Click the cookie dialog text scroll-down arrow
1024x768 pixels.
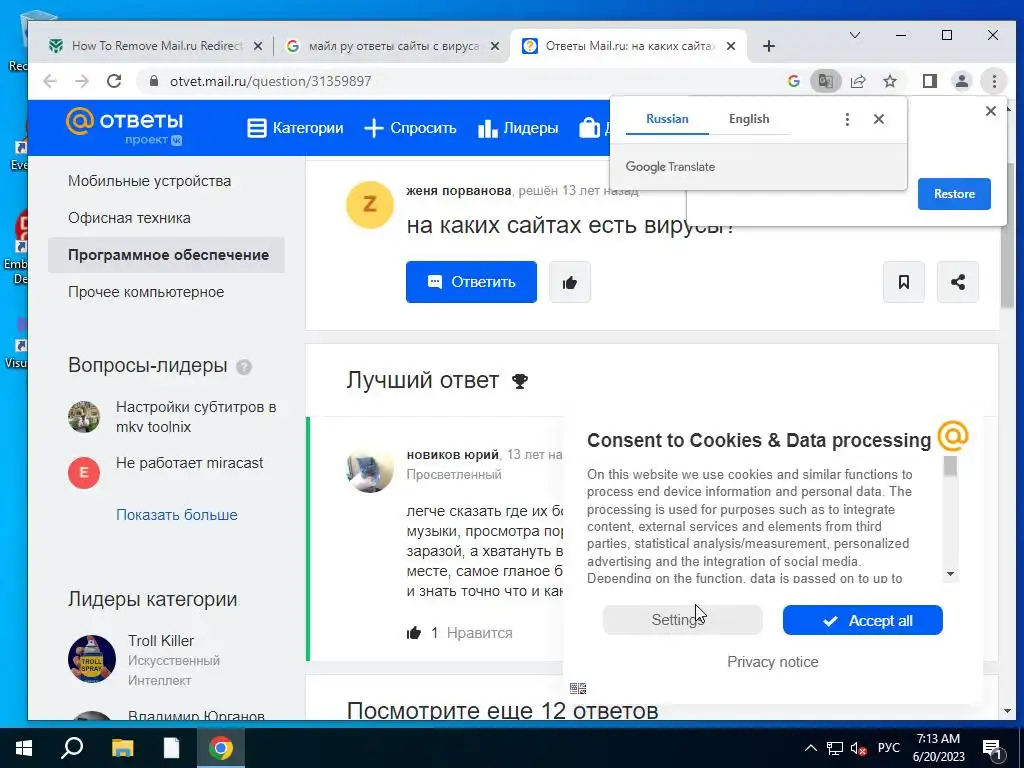[x=950, y=574]
